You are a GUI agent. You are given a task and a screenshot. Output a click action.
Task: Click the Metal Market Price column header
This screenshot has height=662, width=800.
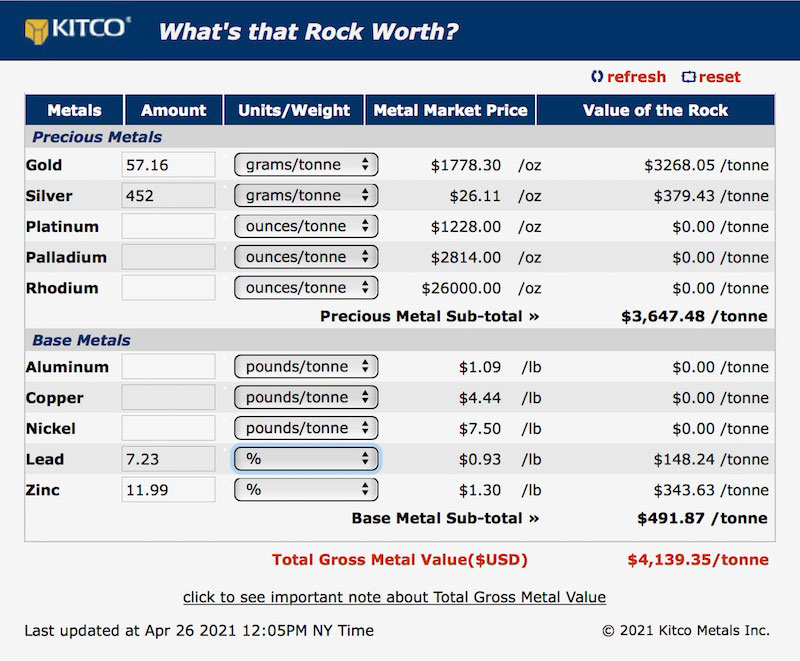click(450, 110)
